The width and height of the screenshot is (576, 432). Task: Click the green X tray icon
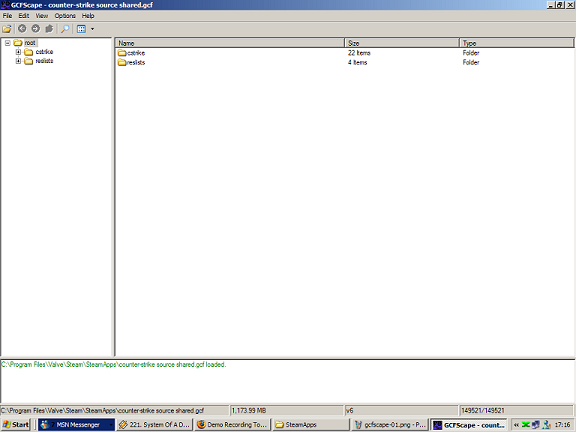526,425
